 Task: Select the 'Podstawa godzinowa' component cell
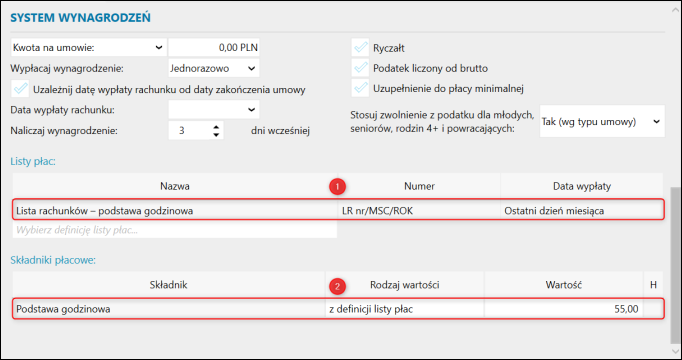pos(169,310)
